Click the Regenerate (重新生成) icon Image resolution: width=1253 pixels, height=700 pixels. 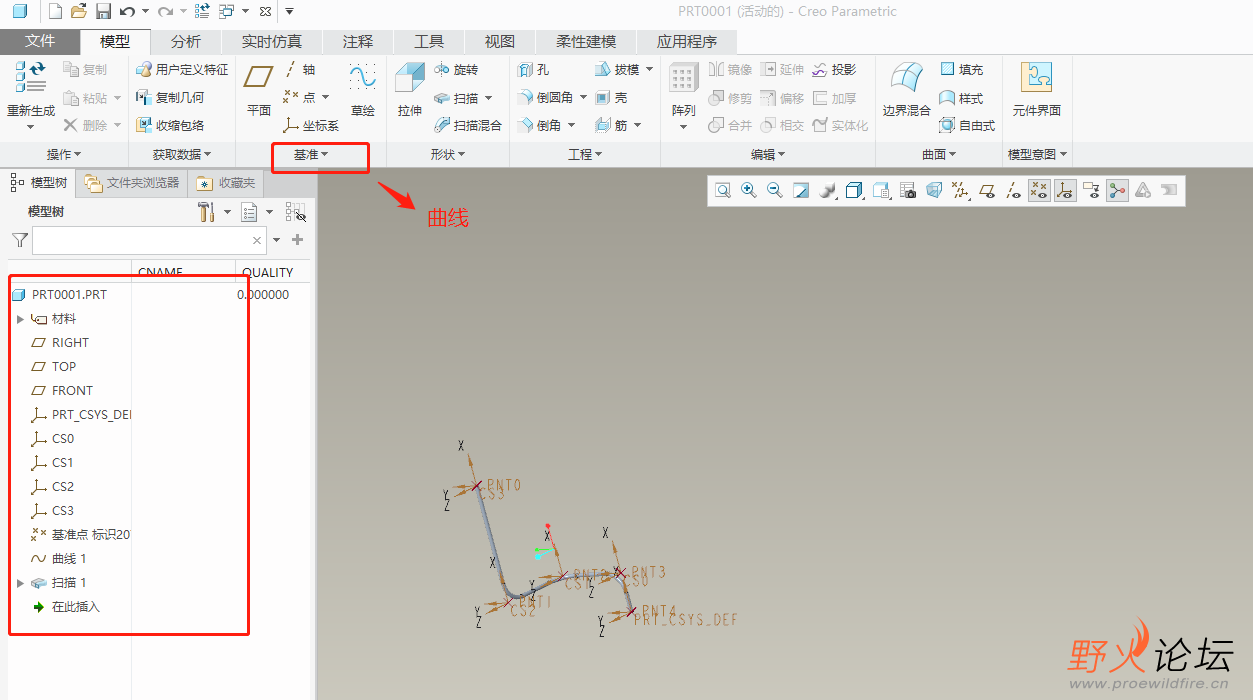tap(30, 78)
